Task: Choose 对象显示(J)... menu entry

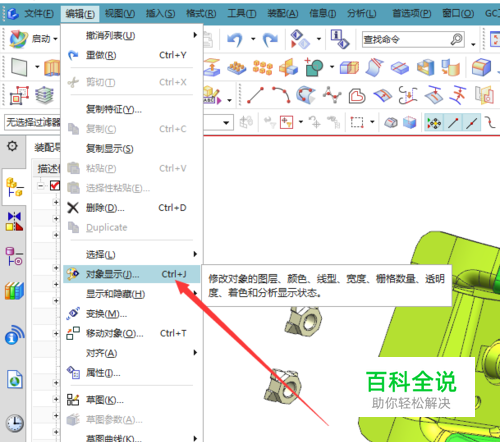Action: (x=132, y=274)
